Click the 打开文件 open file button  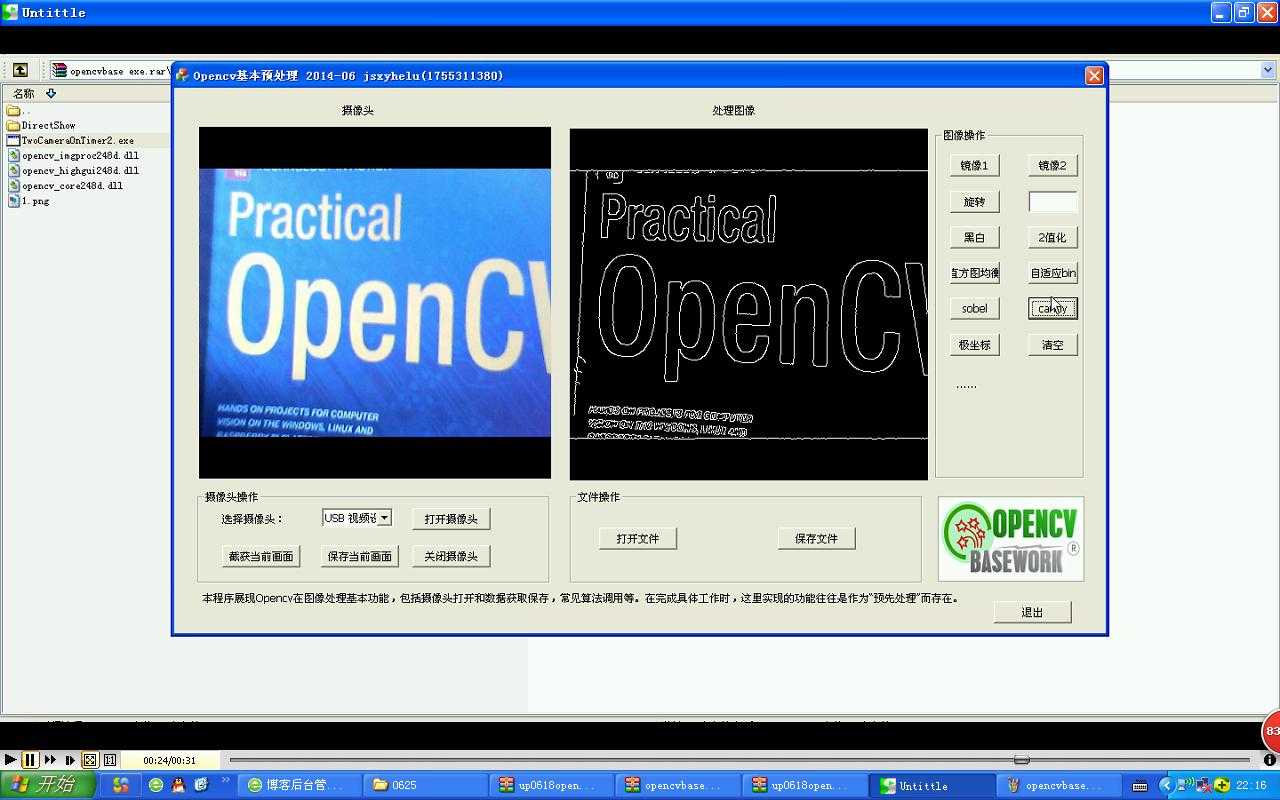tap(638, 539)
